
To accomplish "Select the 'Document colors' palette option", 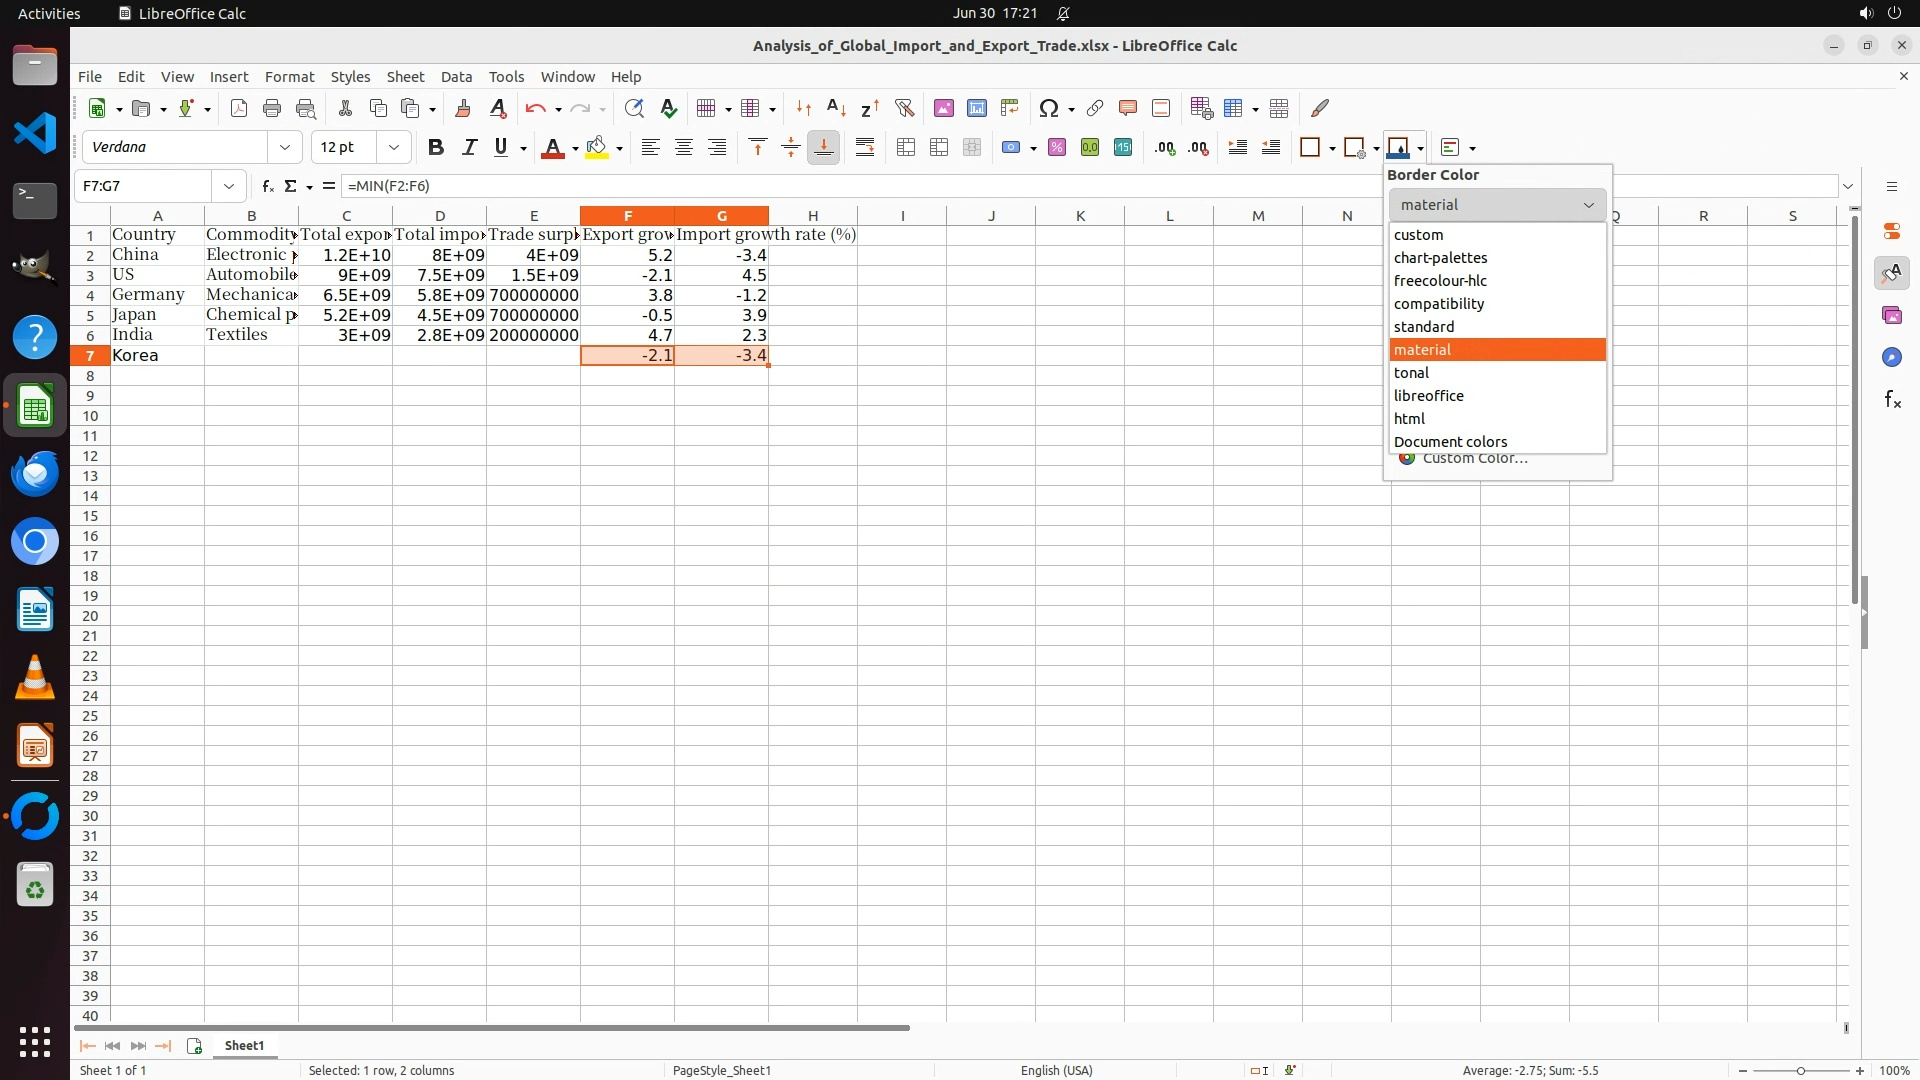I will (x=1450, y=442).
